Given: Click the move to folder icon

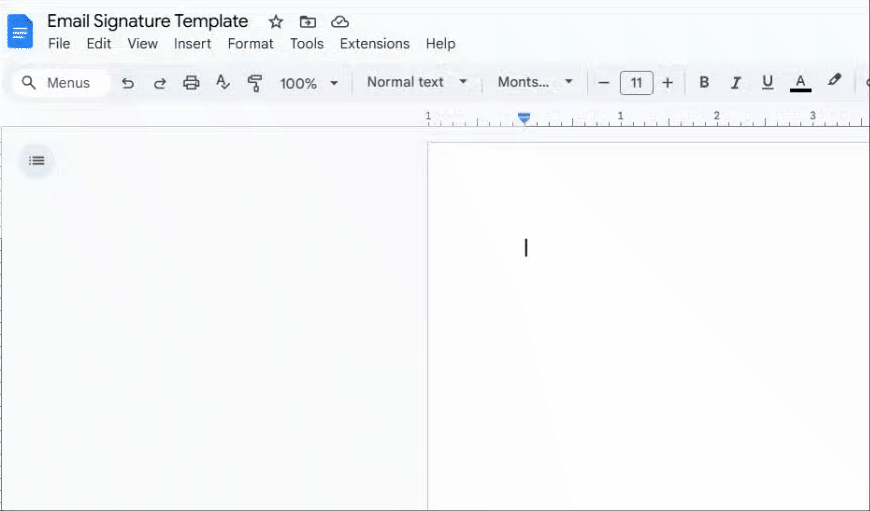Looking at the screenshot, I should pyautogui.click(x=307, y=22).
